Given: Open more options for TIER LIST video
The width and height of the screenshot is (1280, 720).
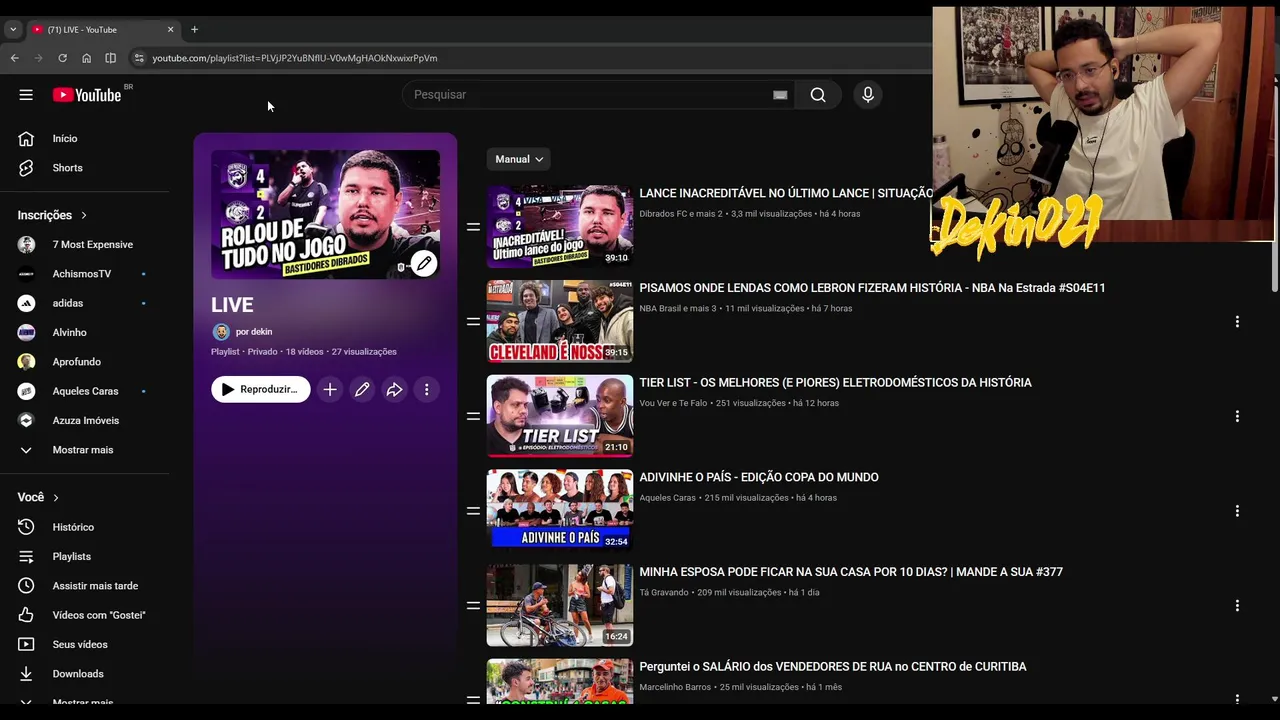Looking at the screenshot, I should pyautogui.click(x=1237, y=416).
